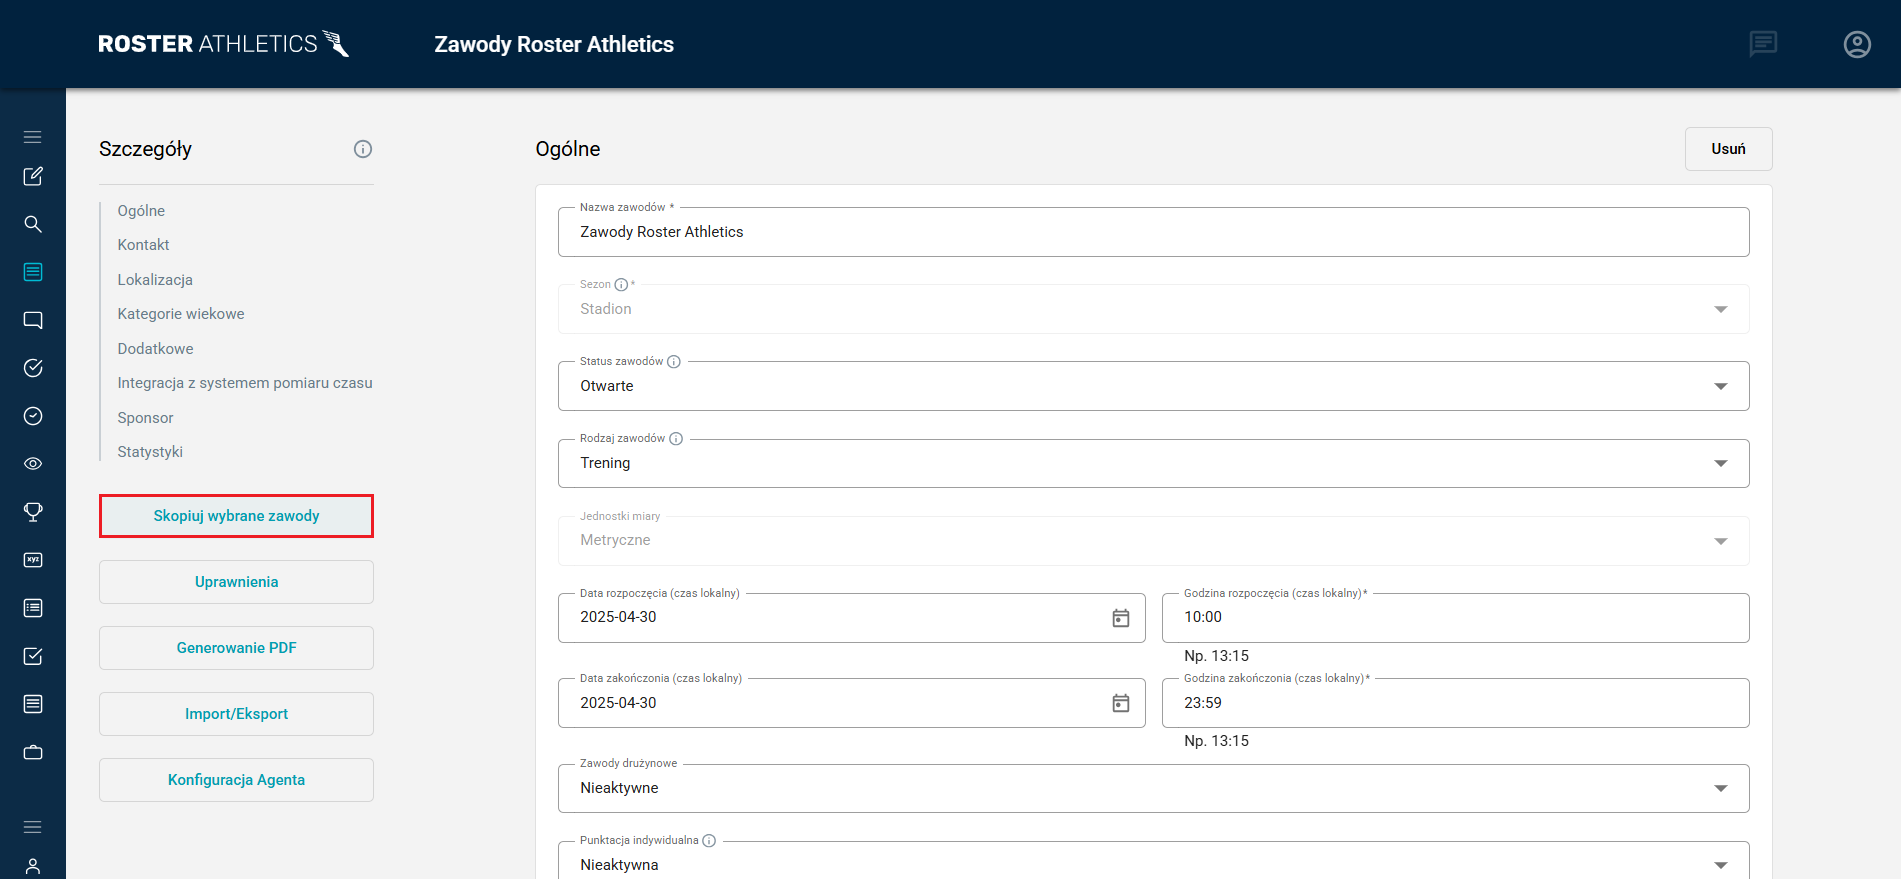Click the info icon beside Szczegóły heading
Image resolution: width=1901 pixels, height=879 pixels.
[x=363, y=149]
